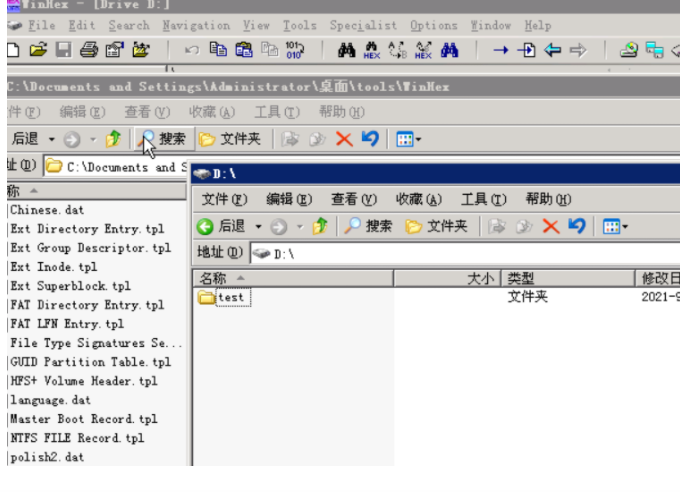
Task: Open the Search menu in WinHex
Action: pyautogui.click(x=129, y=26)
